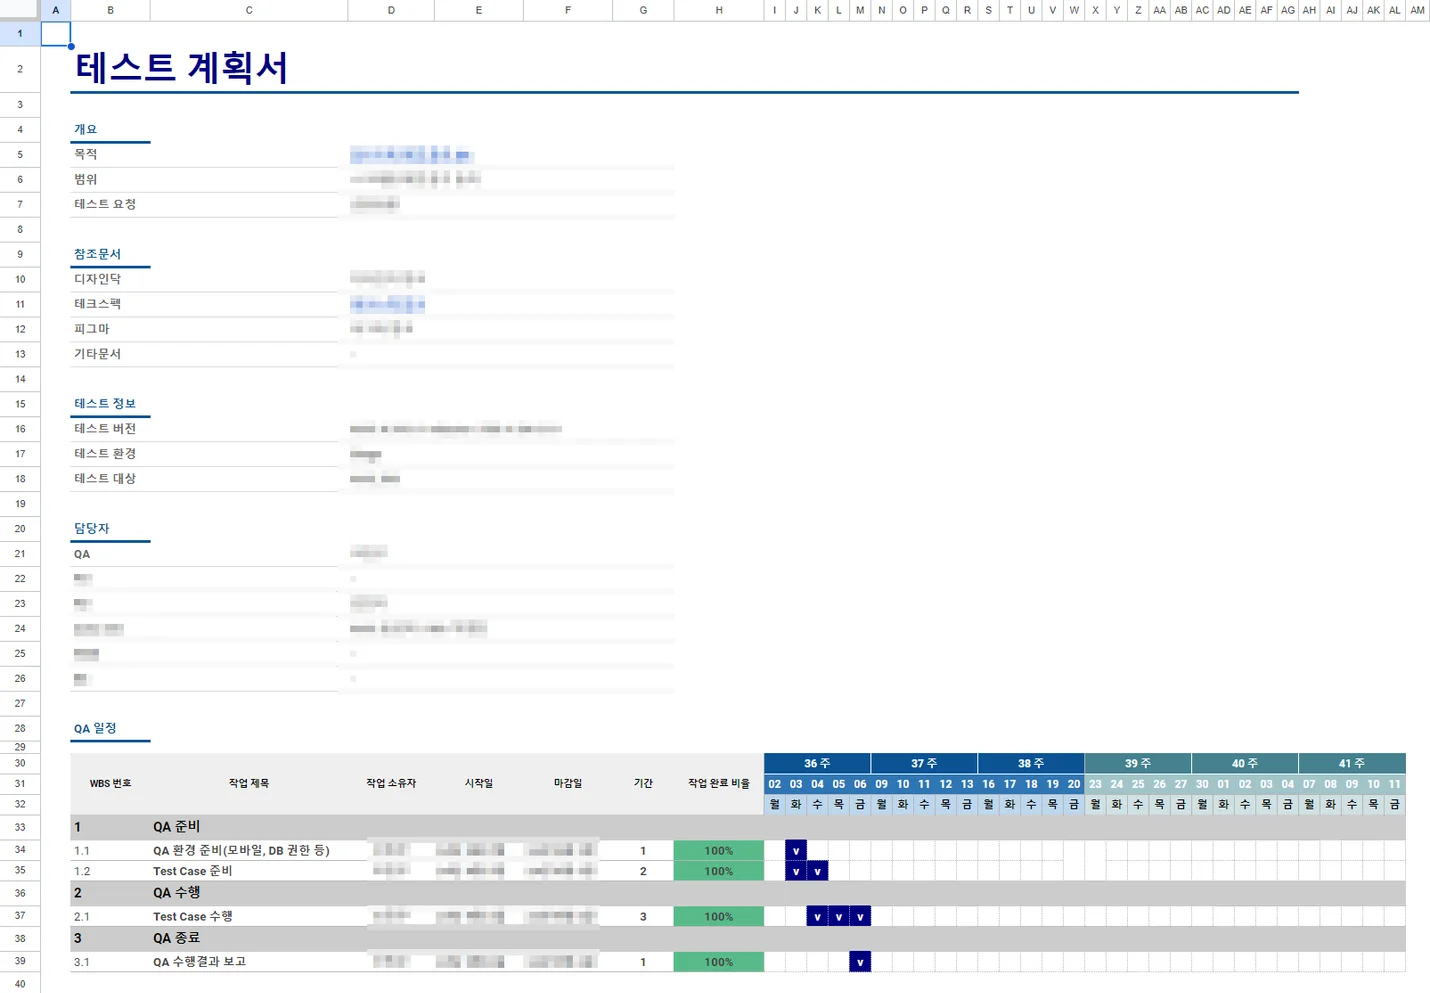Click the 테스트 정보 section heading
Screen dimensions: 1430x993
pos(105,404)
